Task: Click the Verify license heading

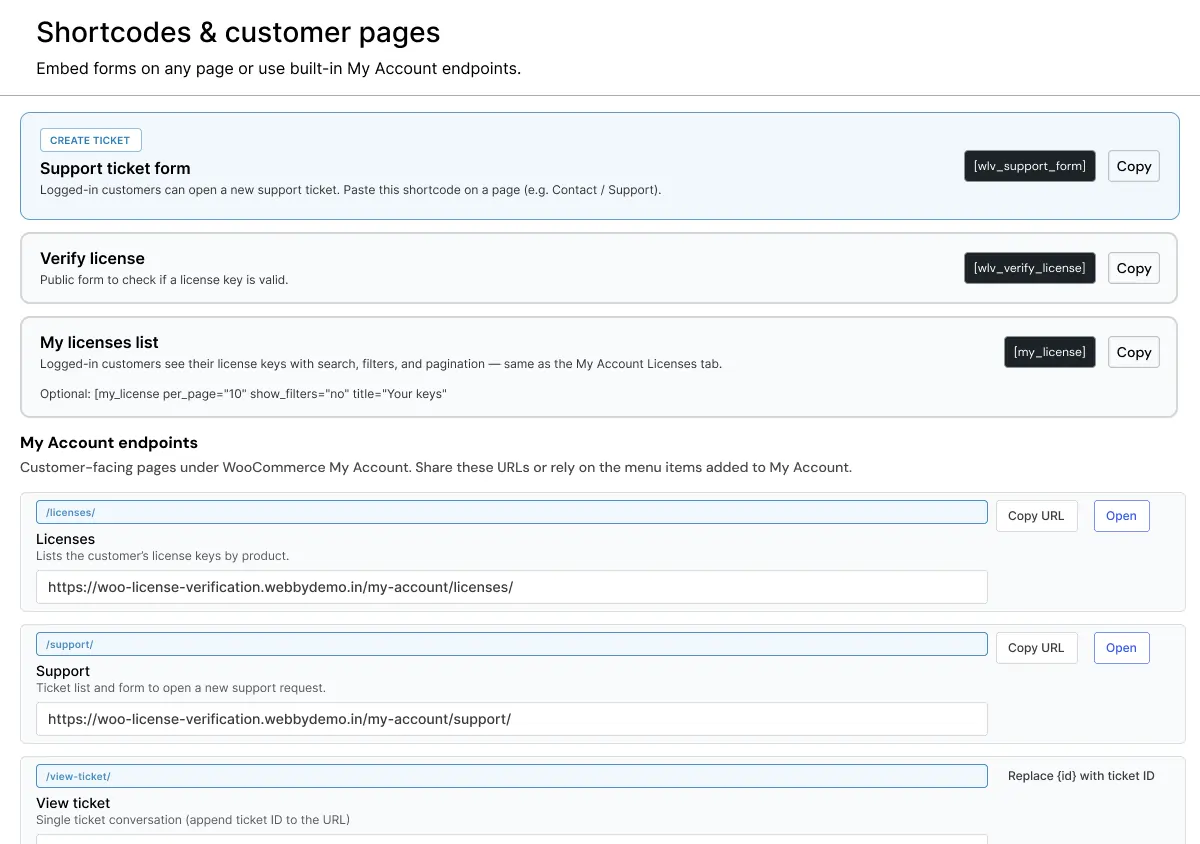Action: [x=92, y=258]
